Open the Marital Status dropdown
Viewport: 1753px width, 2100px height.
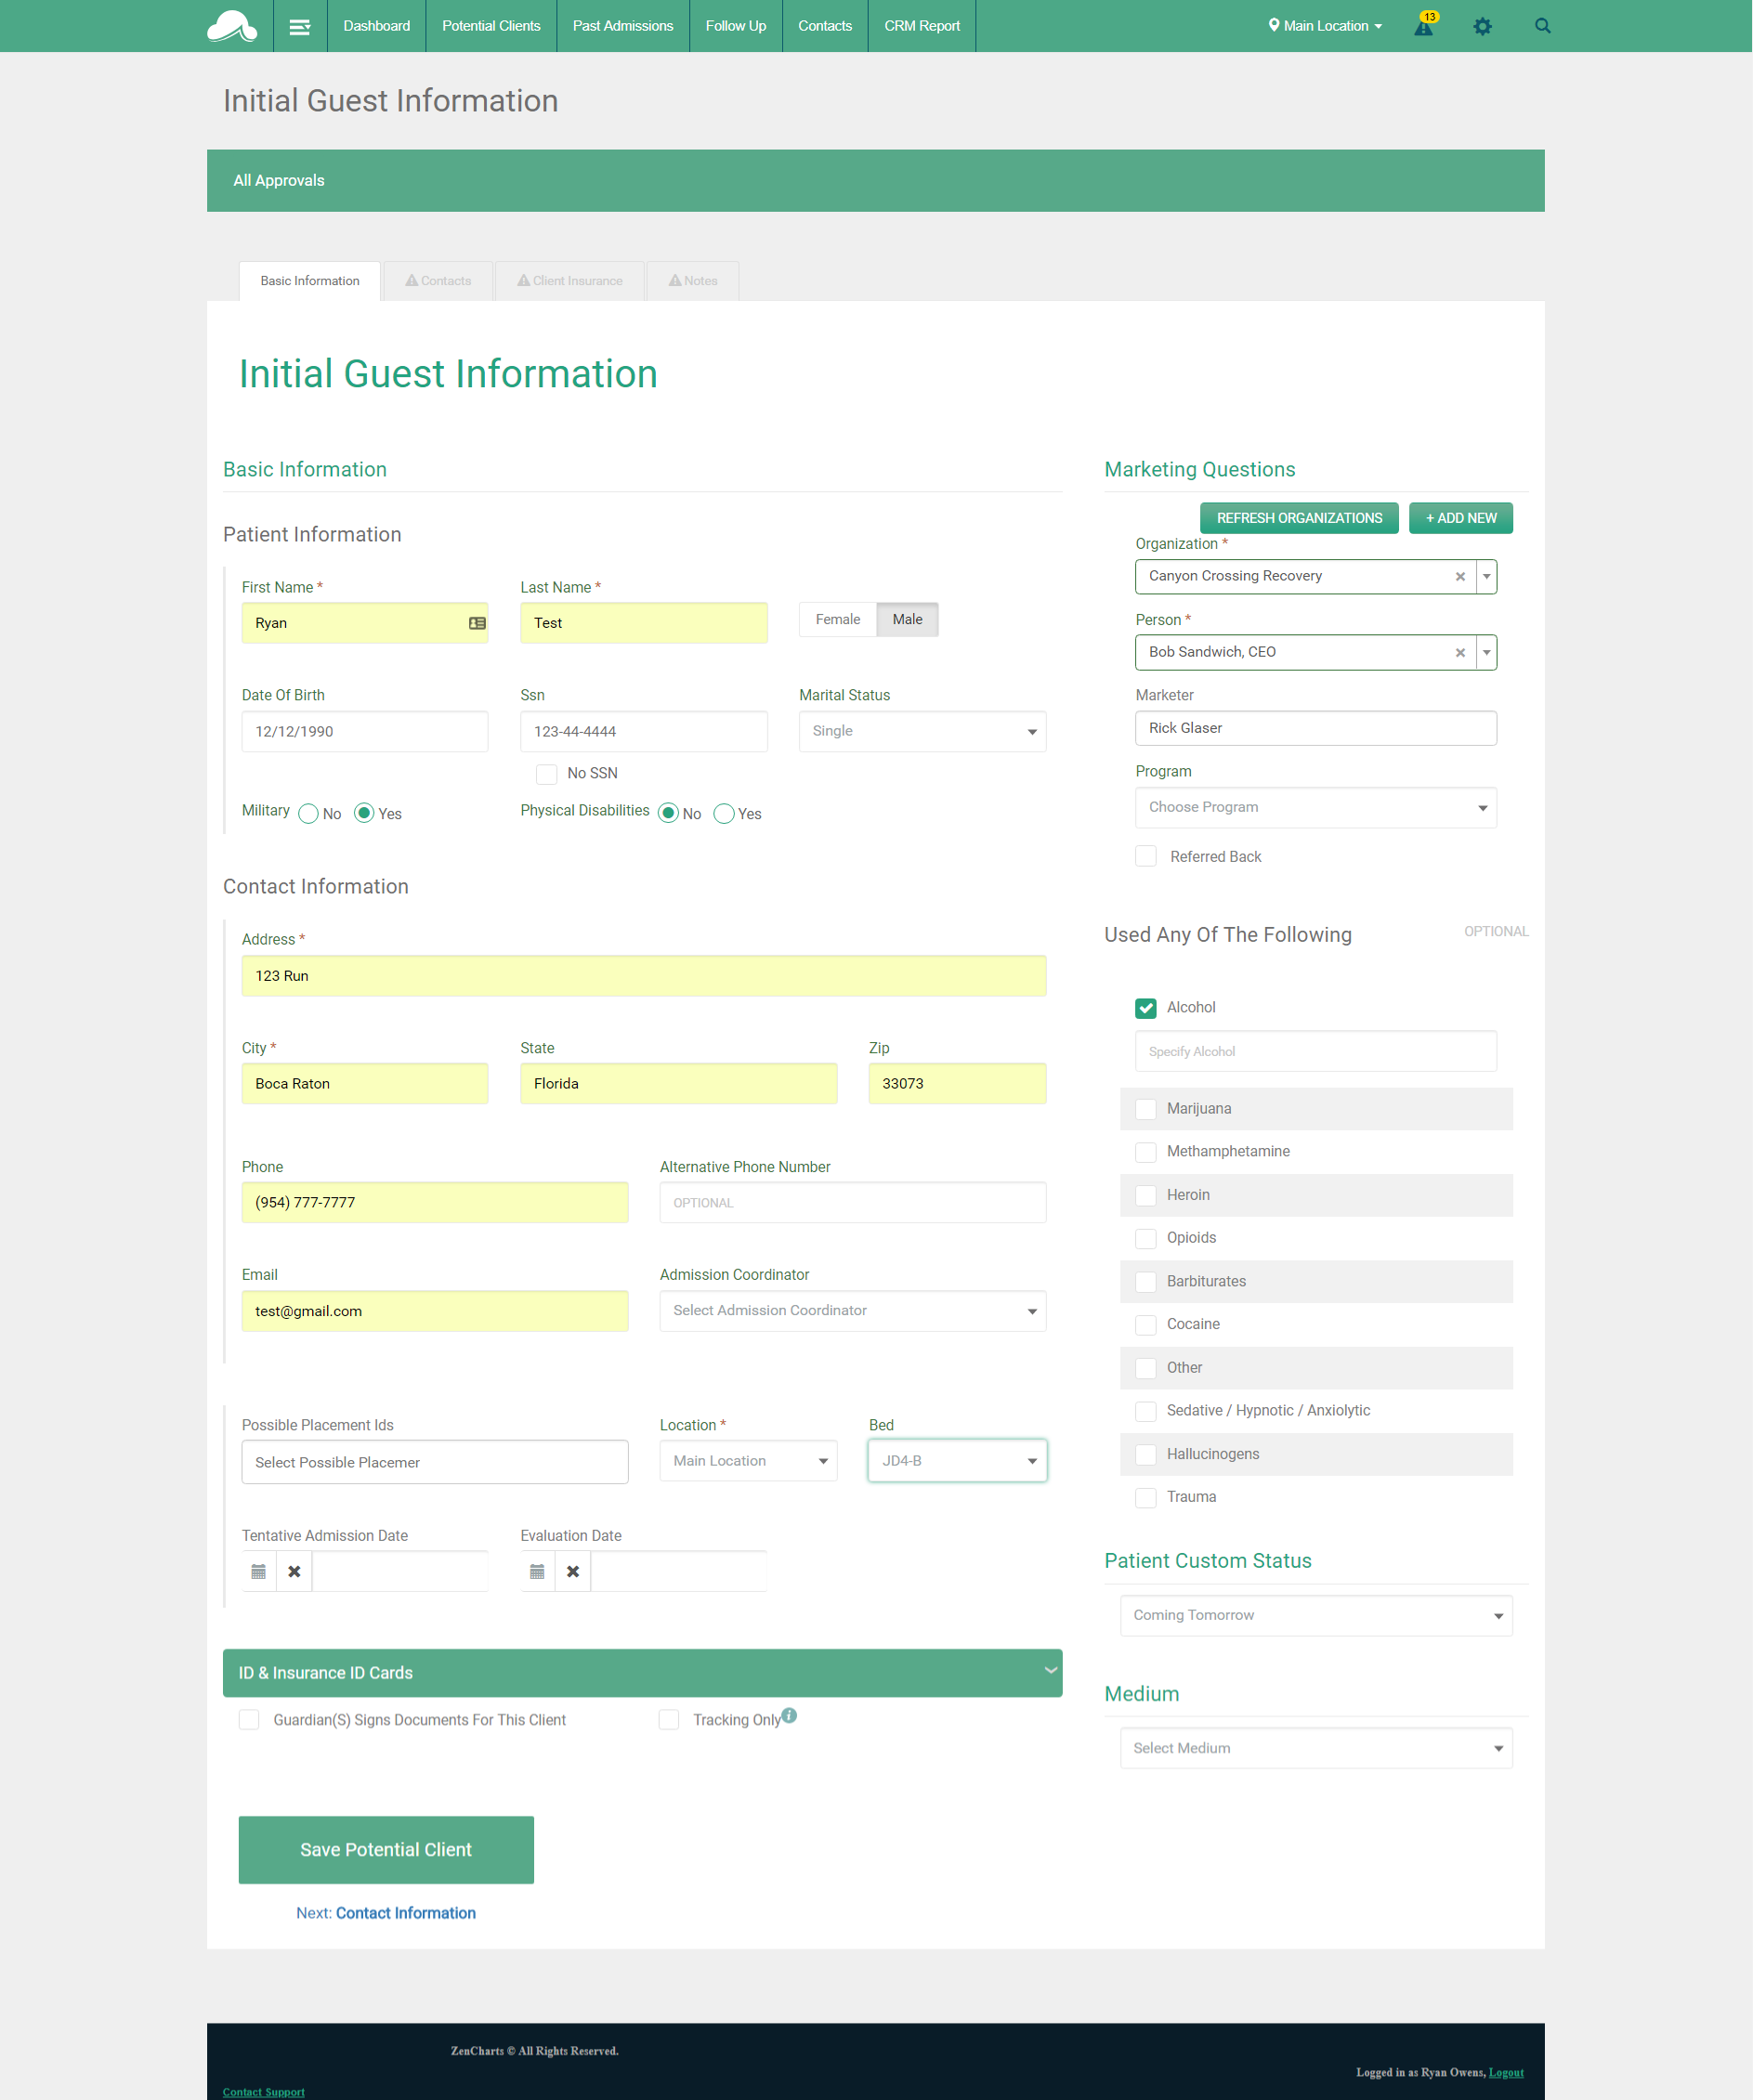point(922,732)
